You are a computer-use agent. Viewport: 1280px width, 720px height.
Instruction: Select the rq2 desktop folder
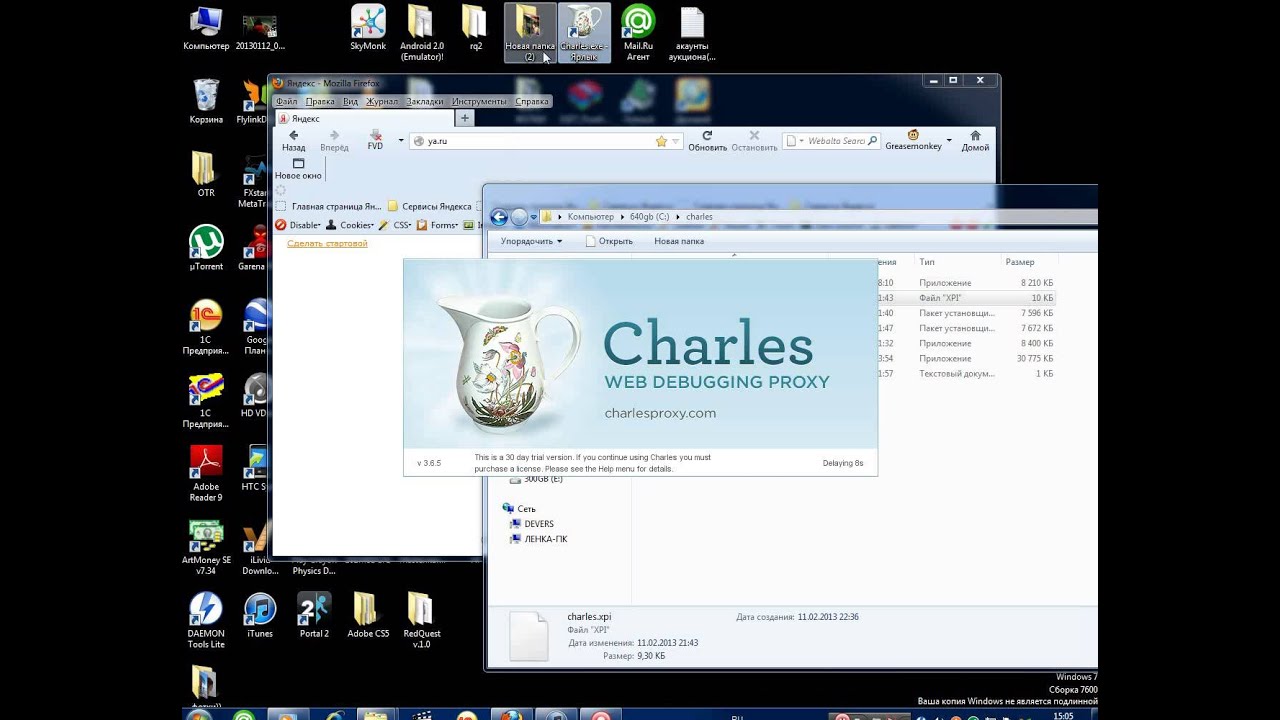coord(476,29)
